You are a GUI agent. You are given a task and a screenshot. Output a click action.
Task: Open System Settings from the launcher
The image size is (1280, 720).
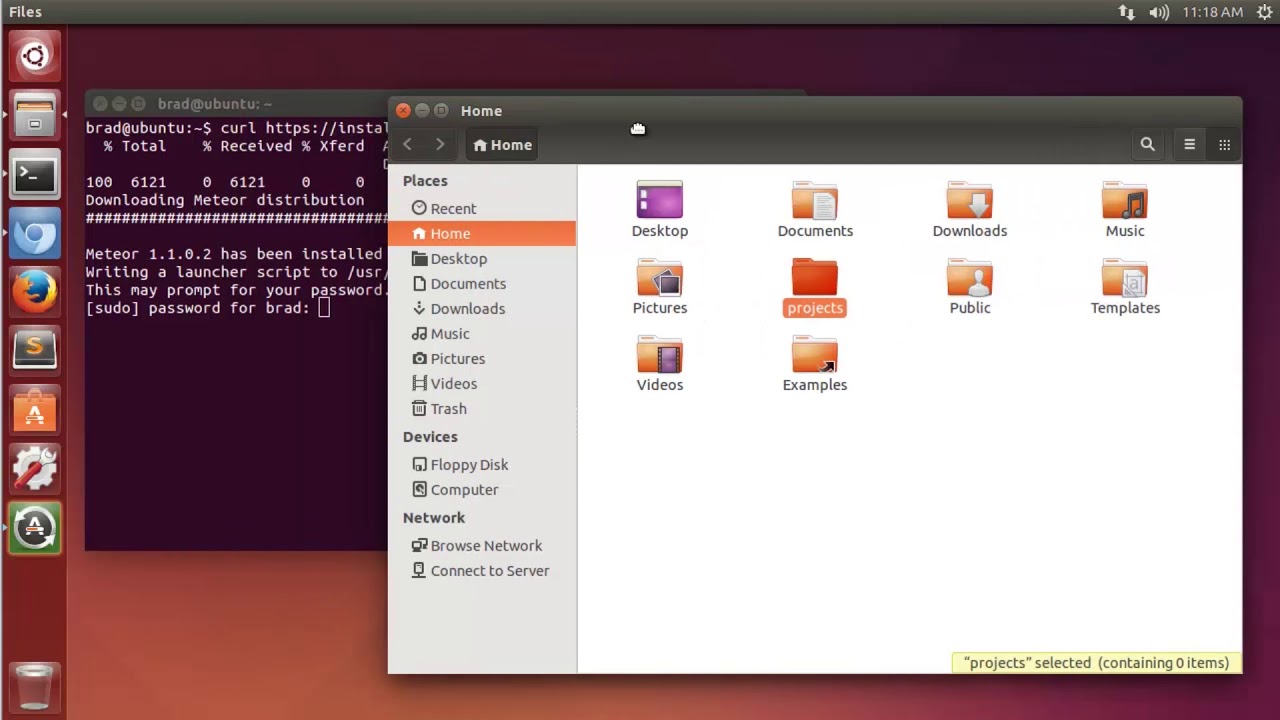35,469
